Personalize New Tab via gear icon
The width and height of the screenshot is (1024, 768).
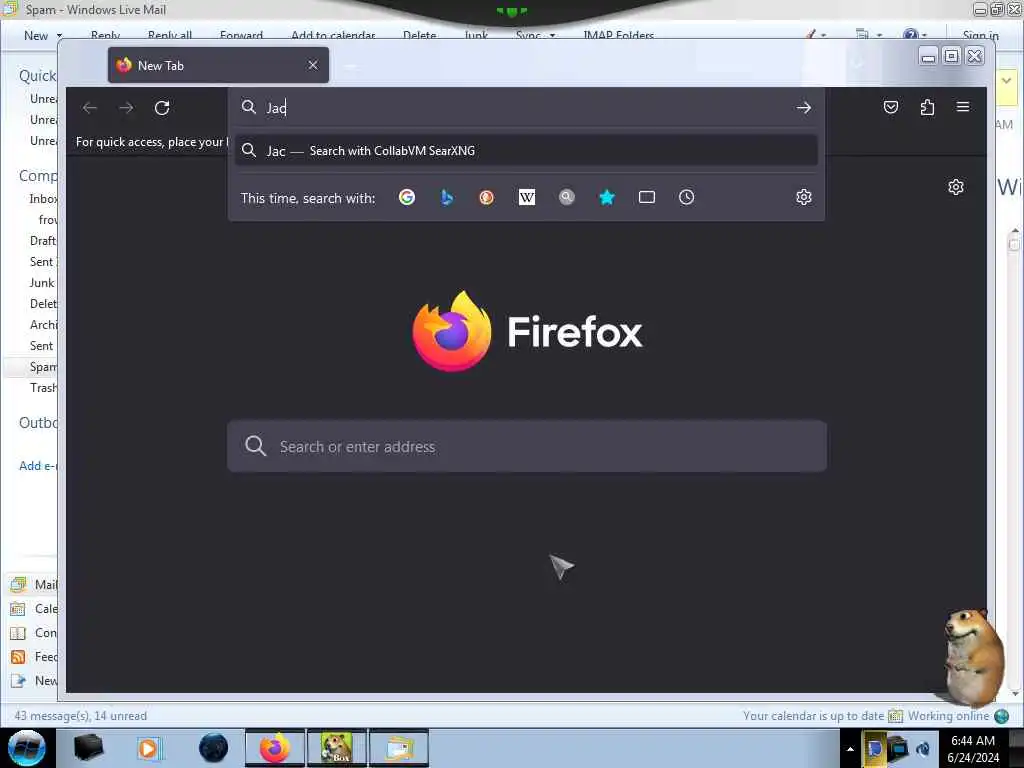[x=955, y=187]
